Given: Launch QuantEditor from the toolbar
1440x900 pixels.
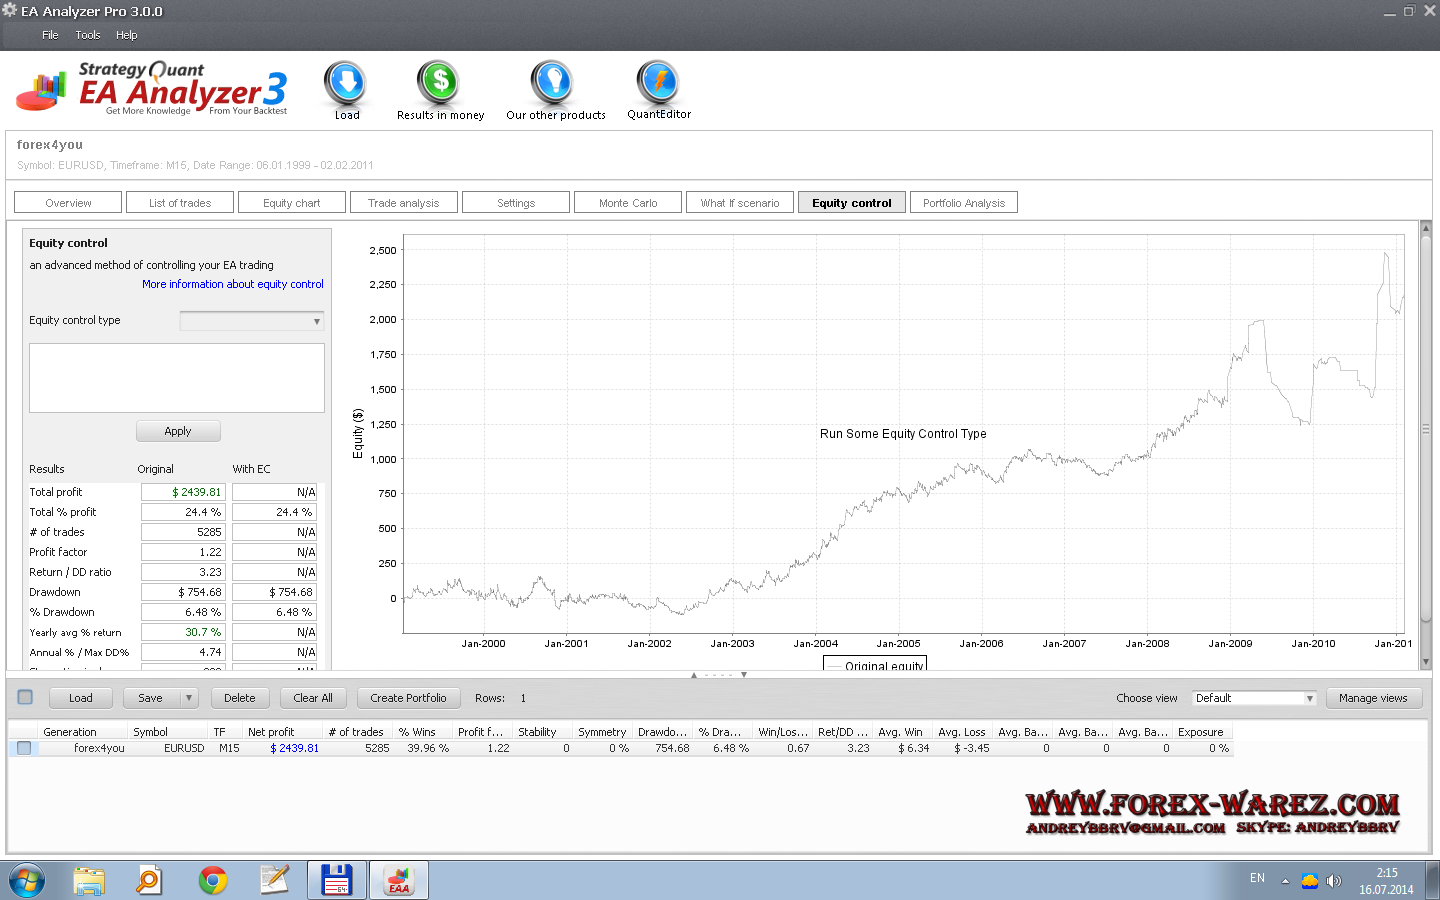Looking at the screenshot, I should tap(658, 84).
